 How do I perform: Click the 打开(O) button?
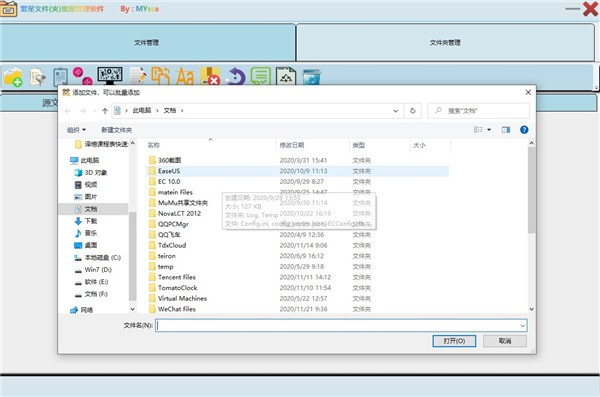click(454, 341)
